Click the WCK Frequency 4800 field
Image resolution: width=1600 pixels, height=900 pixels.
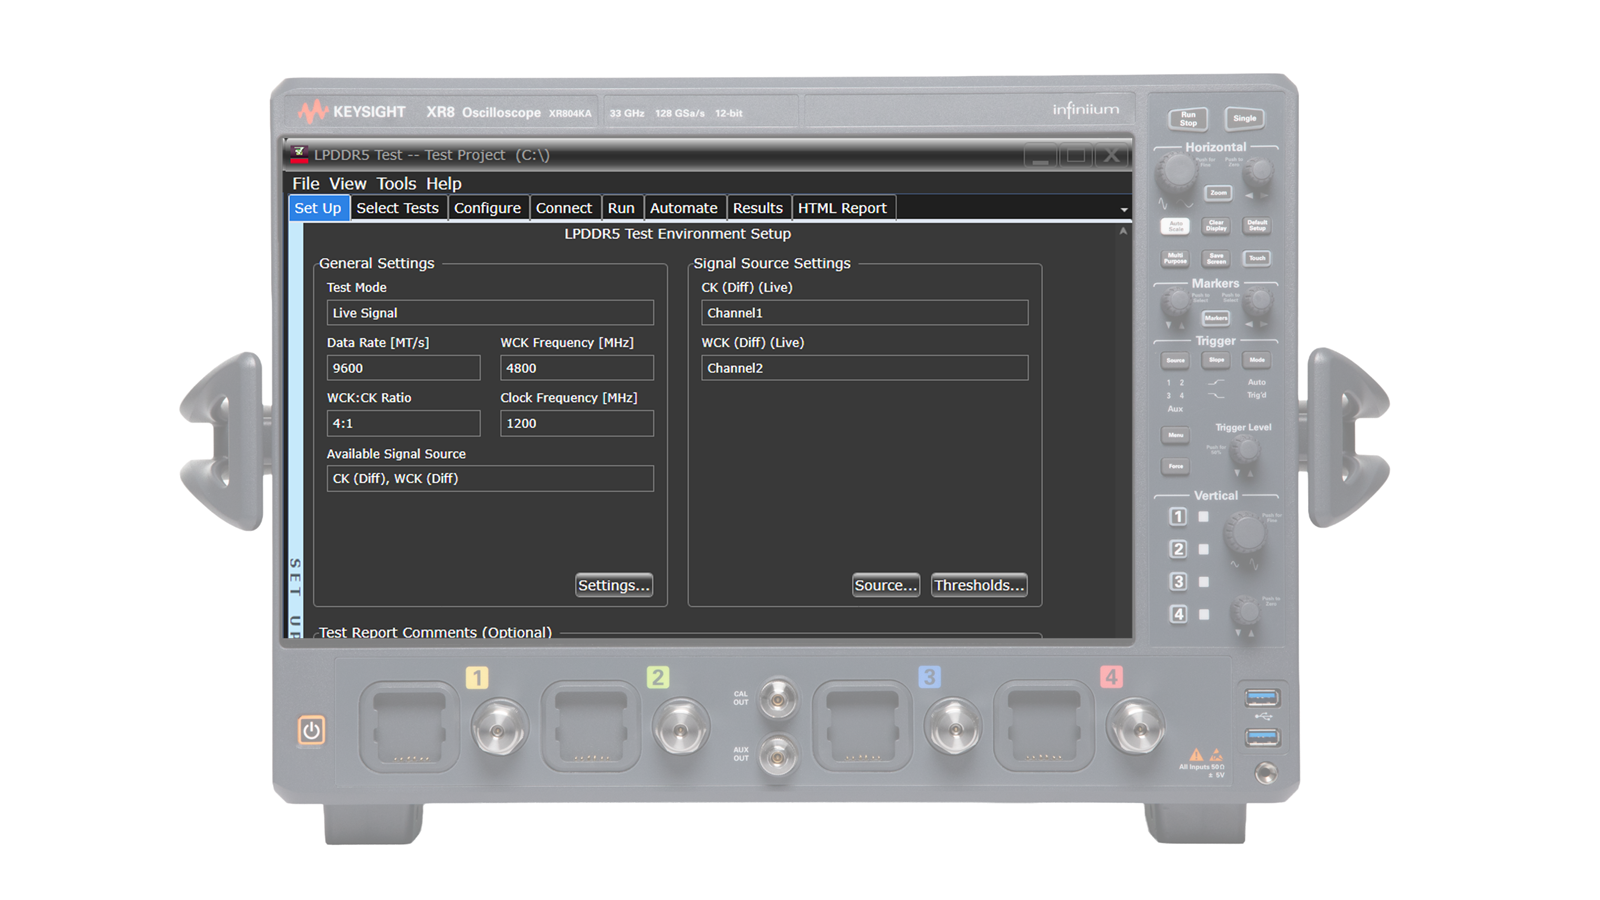[577, 368]
